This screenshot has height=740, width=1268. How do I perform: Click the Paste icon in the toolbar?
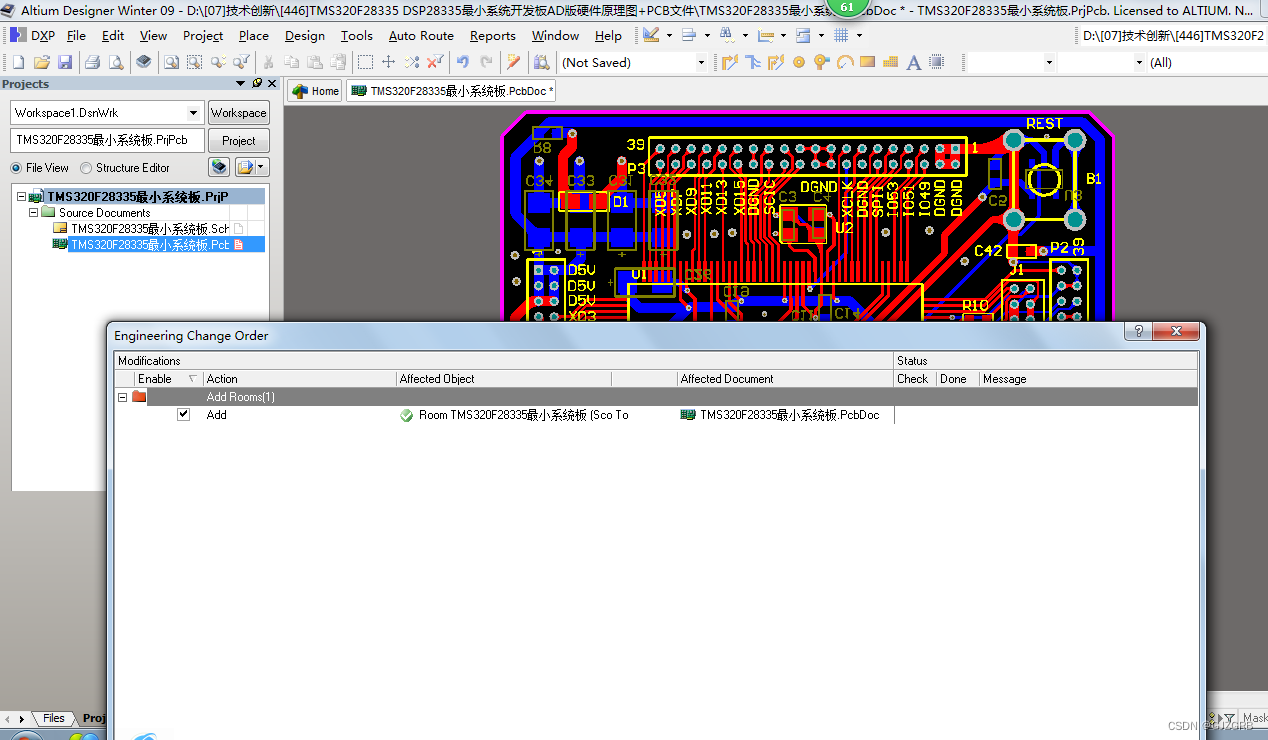(314, 62)
